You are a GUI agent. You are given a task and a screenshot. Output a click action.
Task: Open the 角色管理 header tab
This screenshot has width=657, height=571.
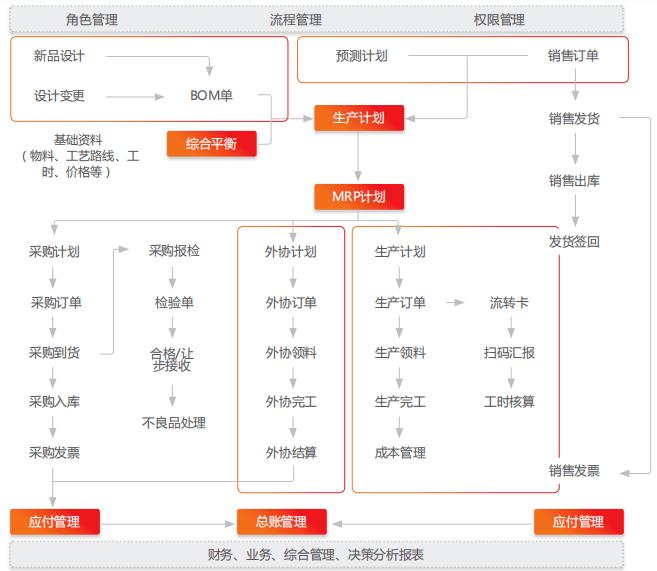click(92, 19)
